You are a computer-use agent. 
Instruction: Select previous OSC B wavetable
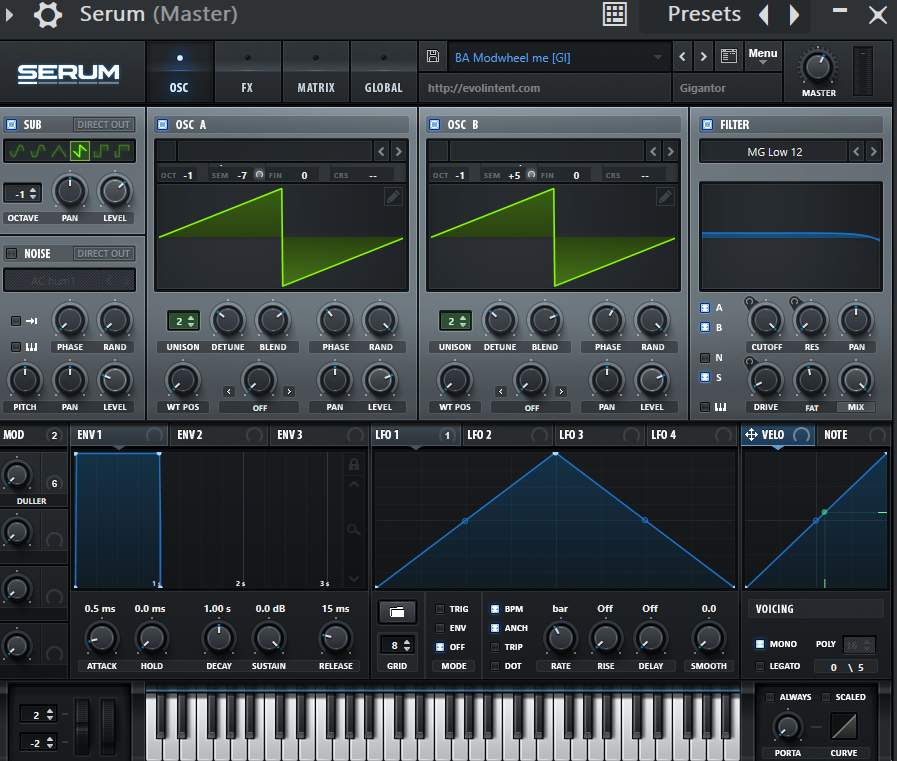point(653,152)
